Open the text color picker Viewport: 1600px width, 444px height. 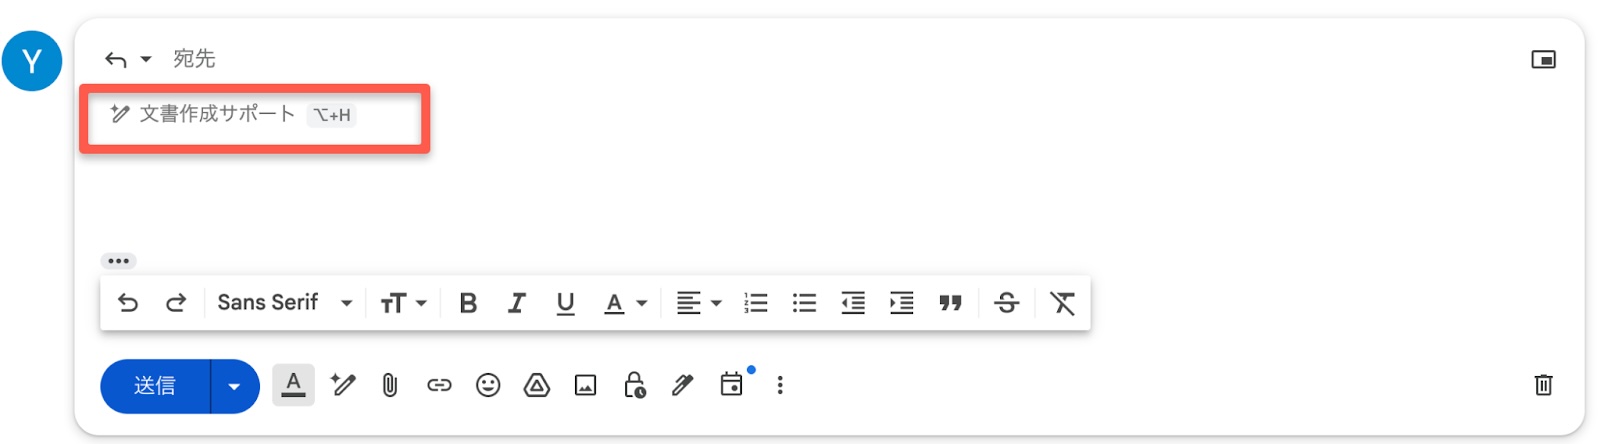click(626, 303)
